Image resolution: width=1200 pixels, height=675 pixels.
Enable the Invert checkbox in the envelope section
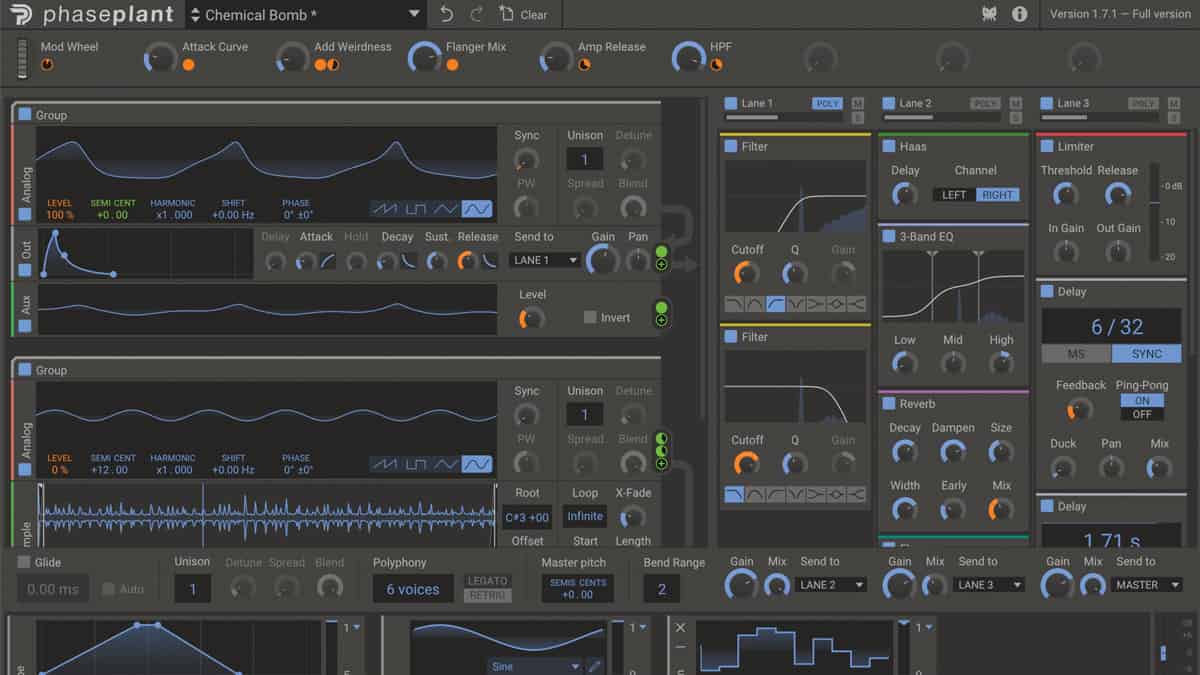[589, 317]
